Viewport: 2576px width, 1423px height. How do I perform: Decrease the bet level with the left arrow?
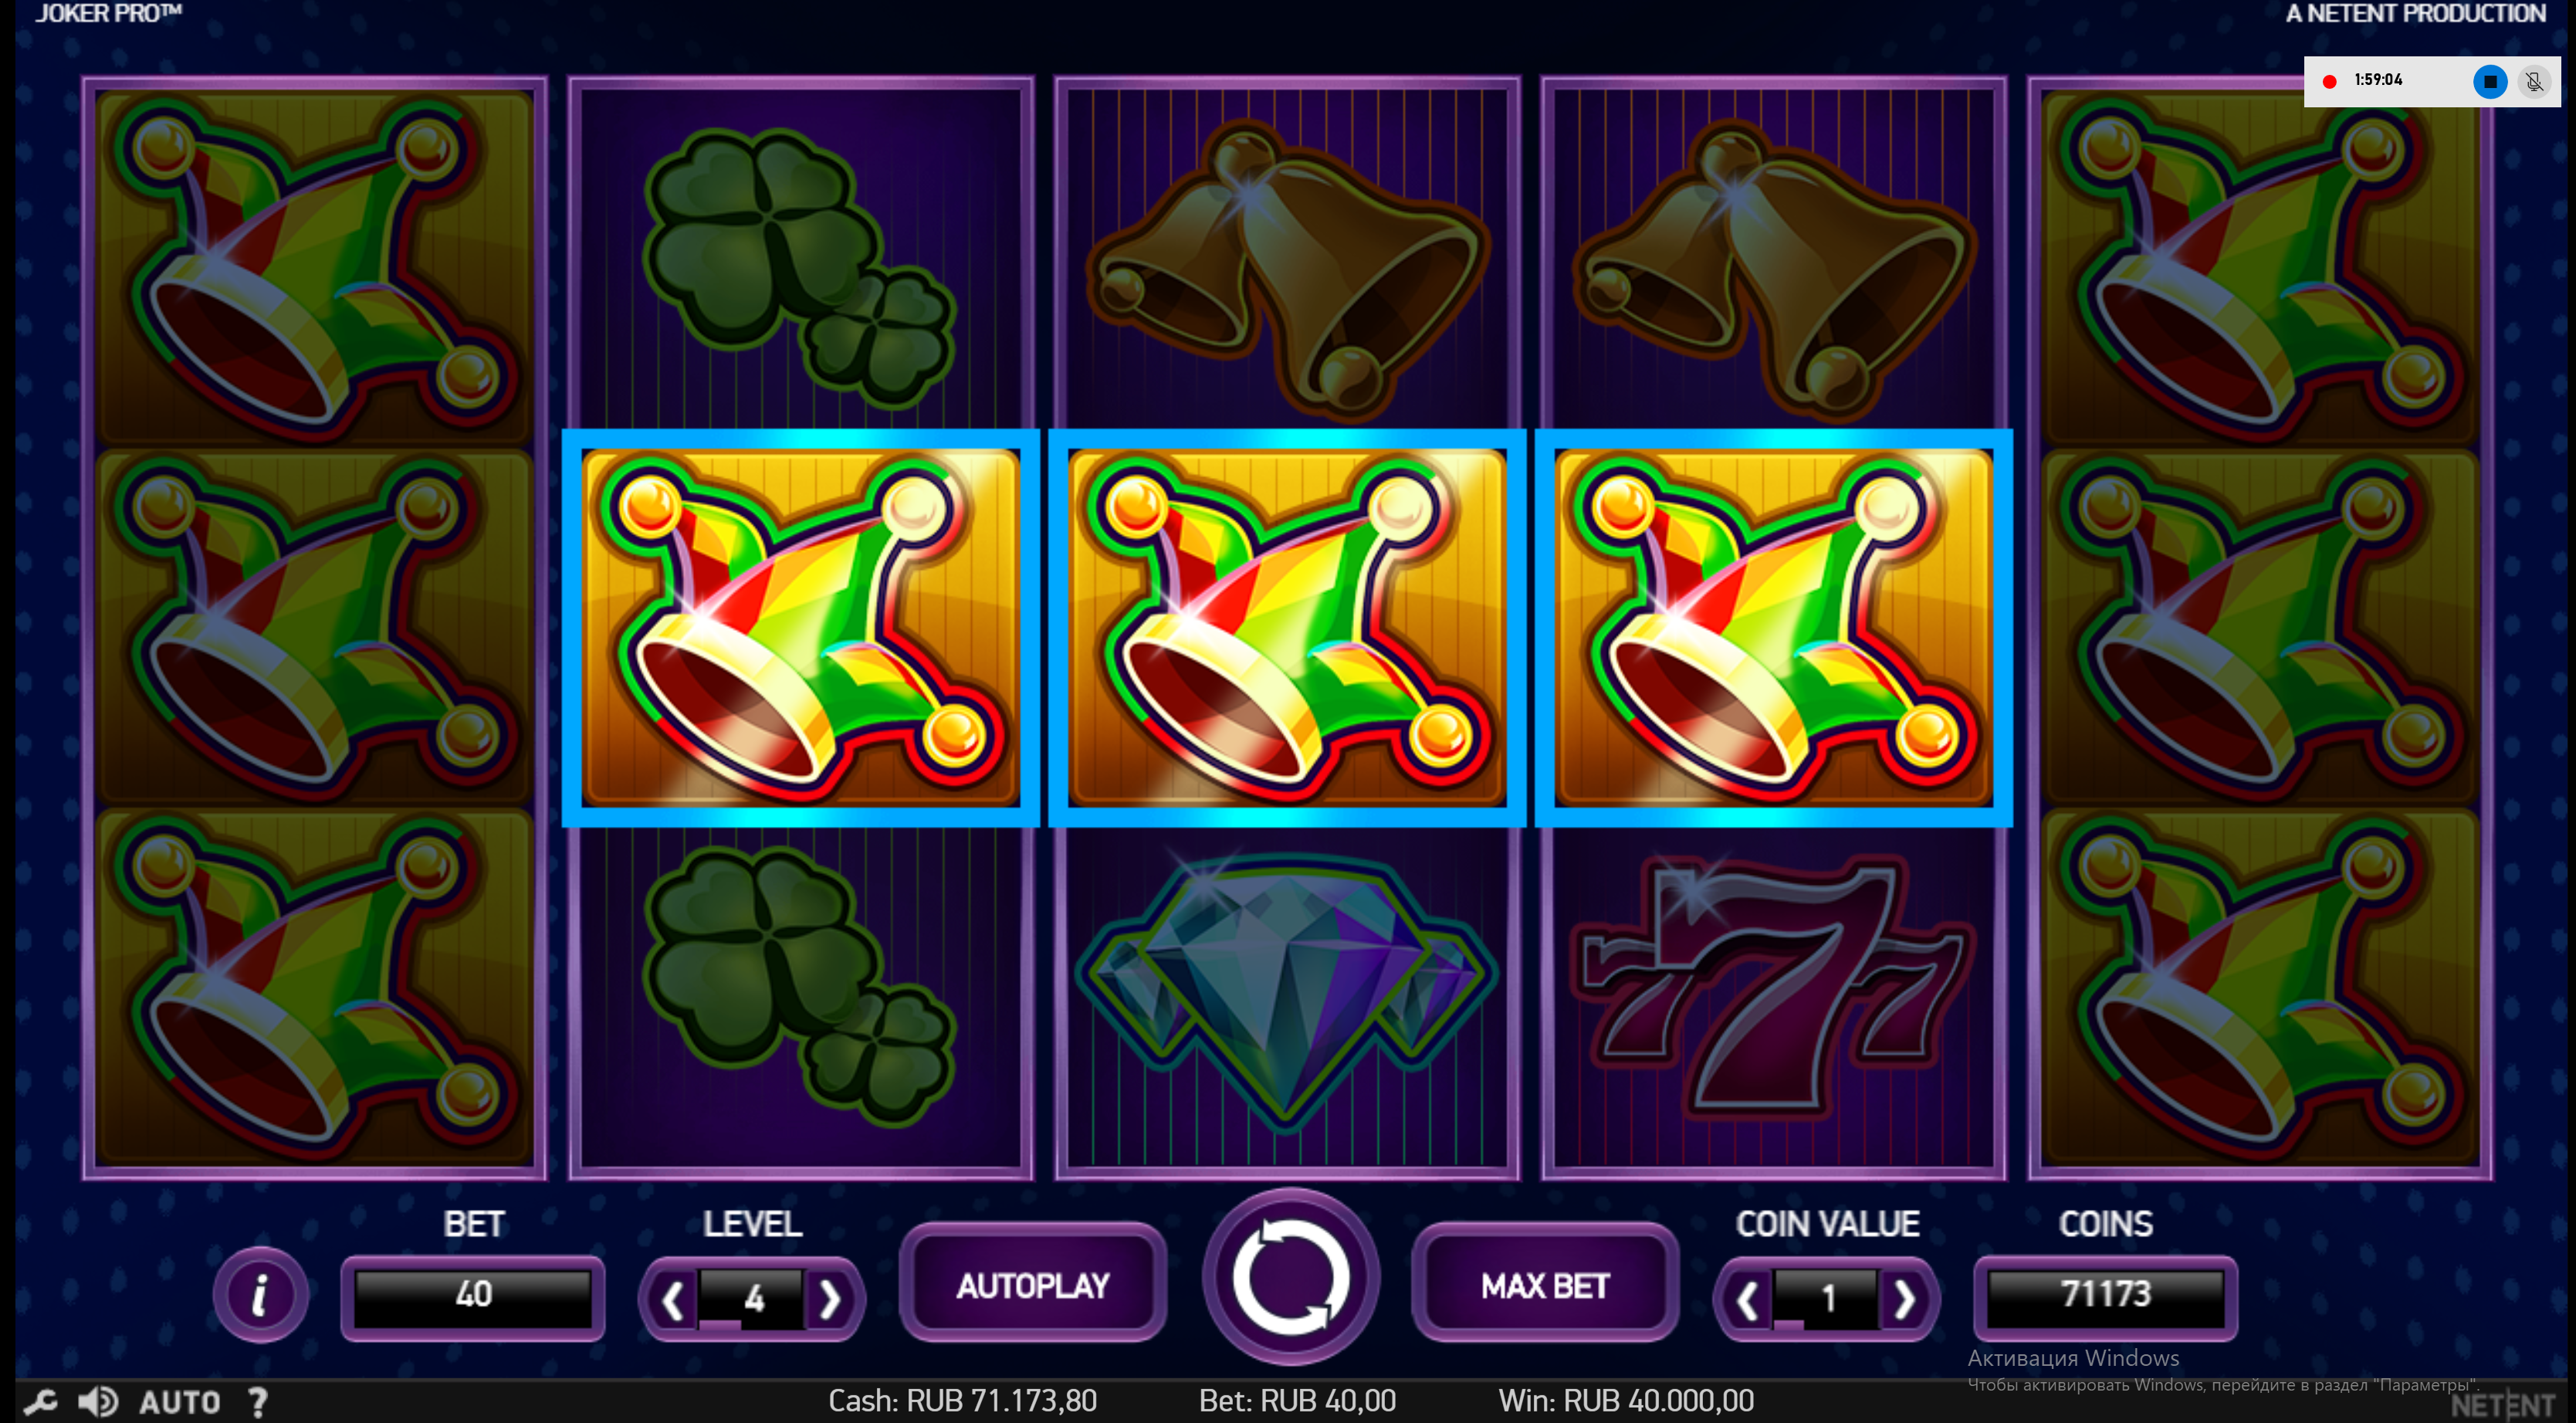[x=673, y=1300]
